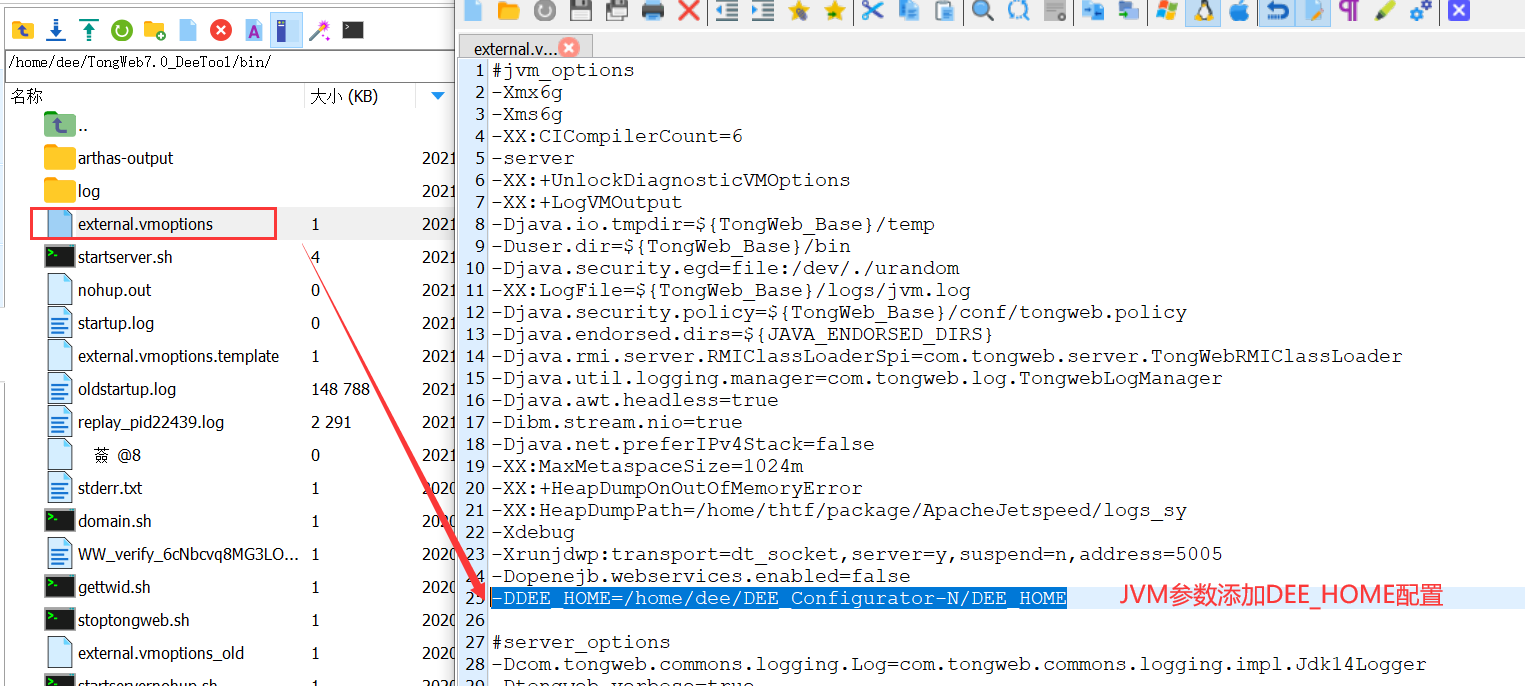Select external.vmoptions.template file
The height and width of the screenshot is (686, 1525).
(x=178, y=356)
